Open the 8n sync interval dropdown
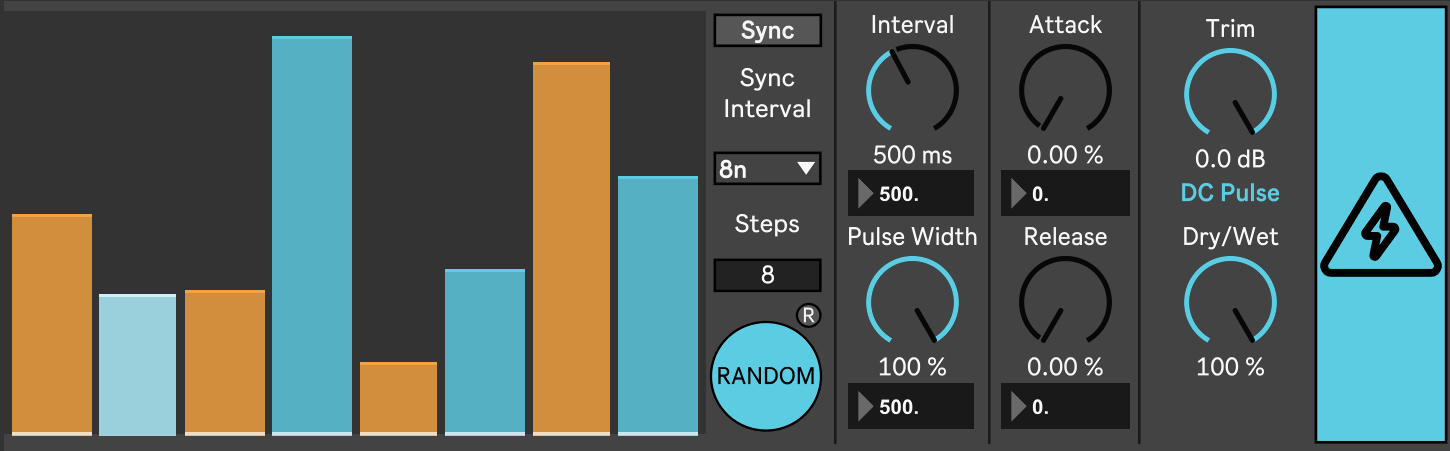1450x451 pixels. coord(767,169)
